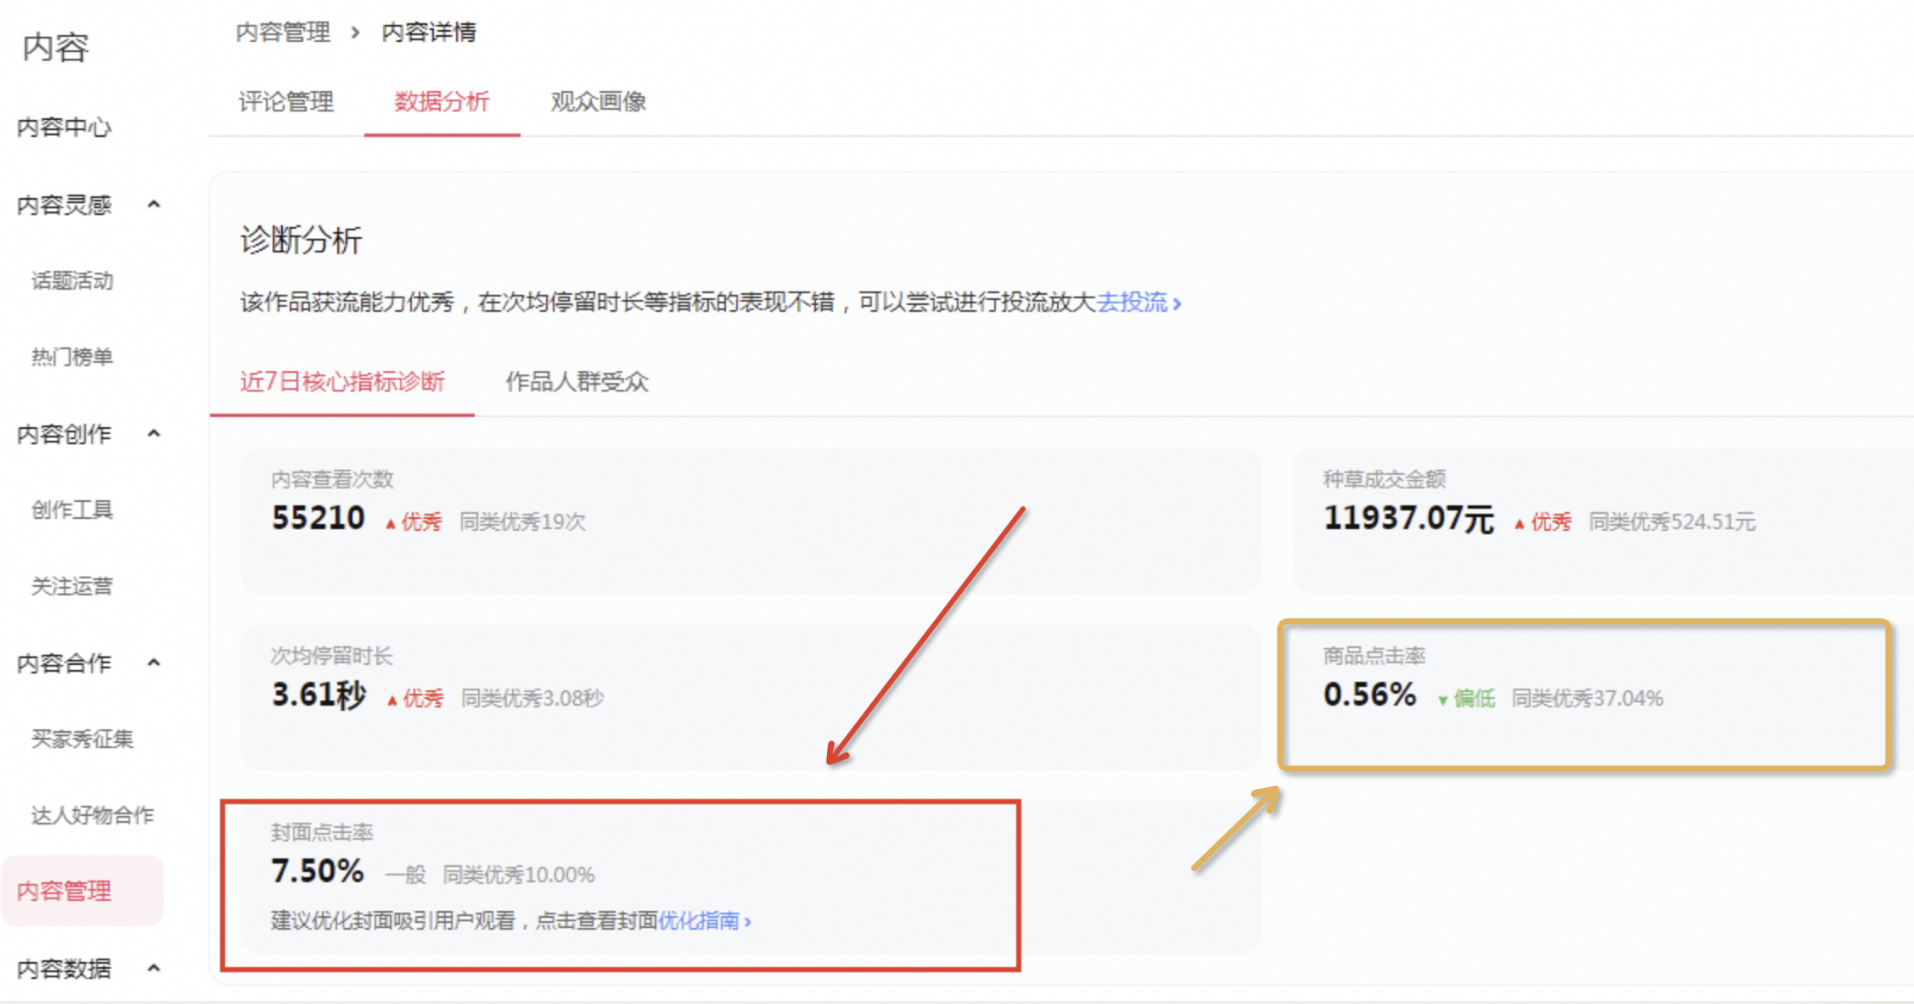Click the 同类优秀37.04% benchmark text
The image size is (1914, 1004).
click(1587, 698)
